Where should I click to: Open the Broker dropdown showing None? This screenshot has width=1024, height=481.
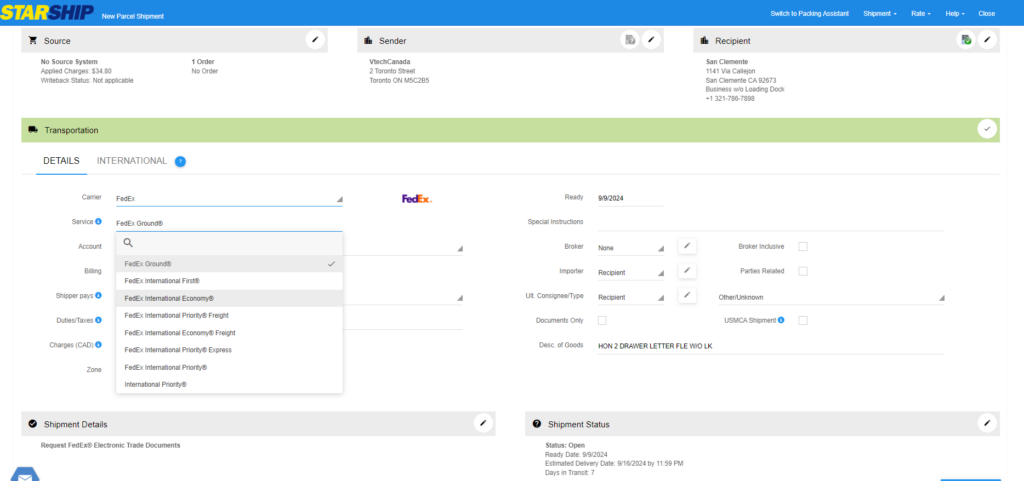[631, 248]
